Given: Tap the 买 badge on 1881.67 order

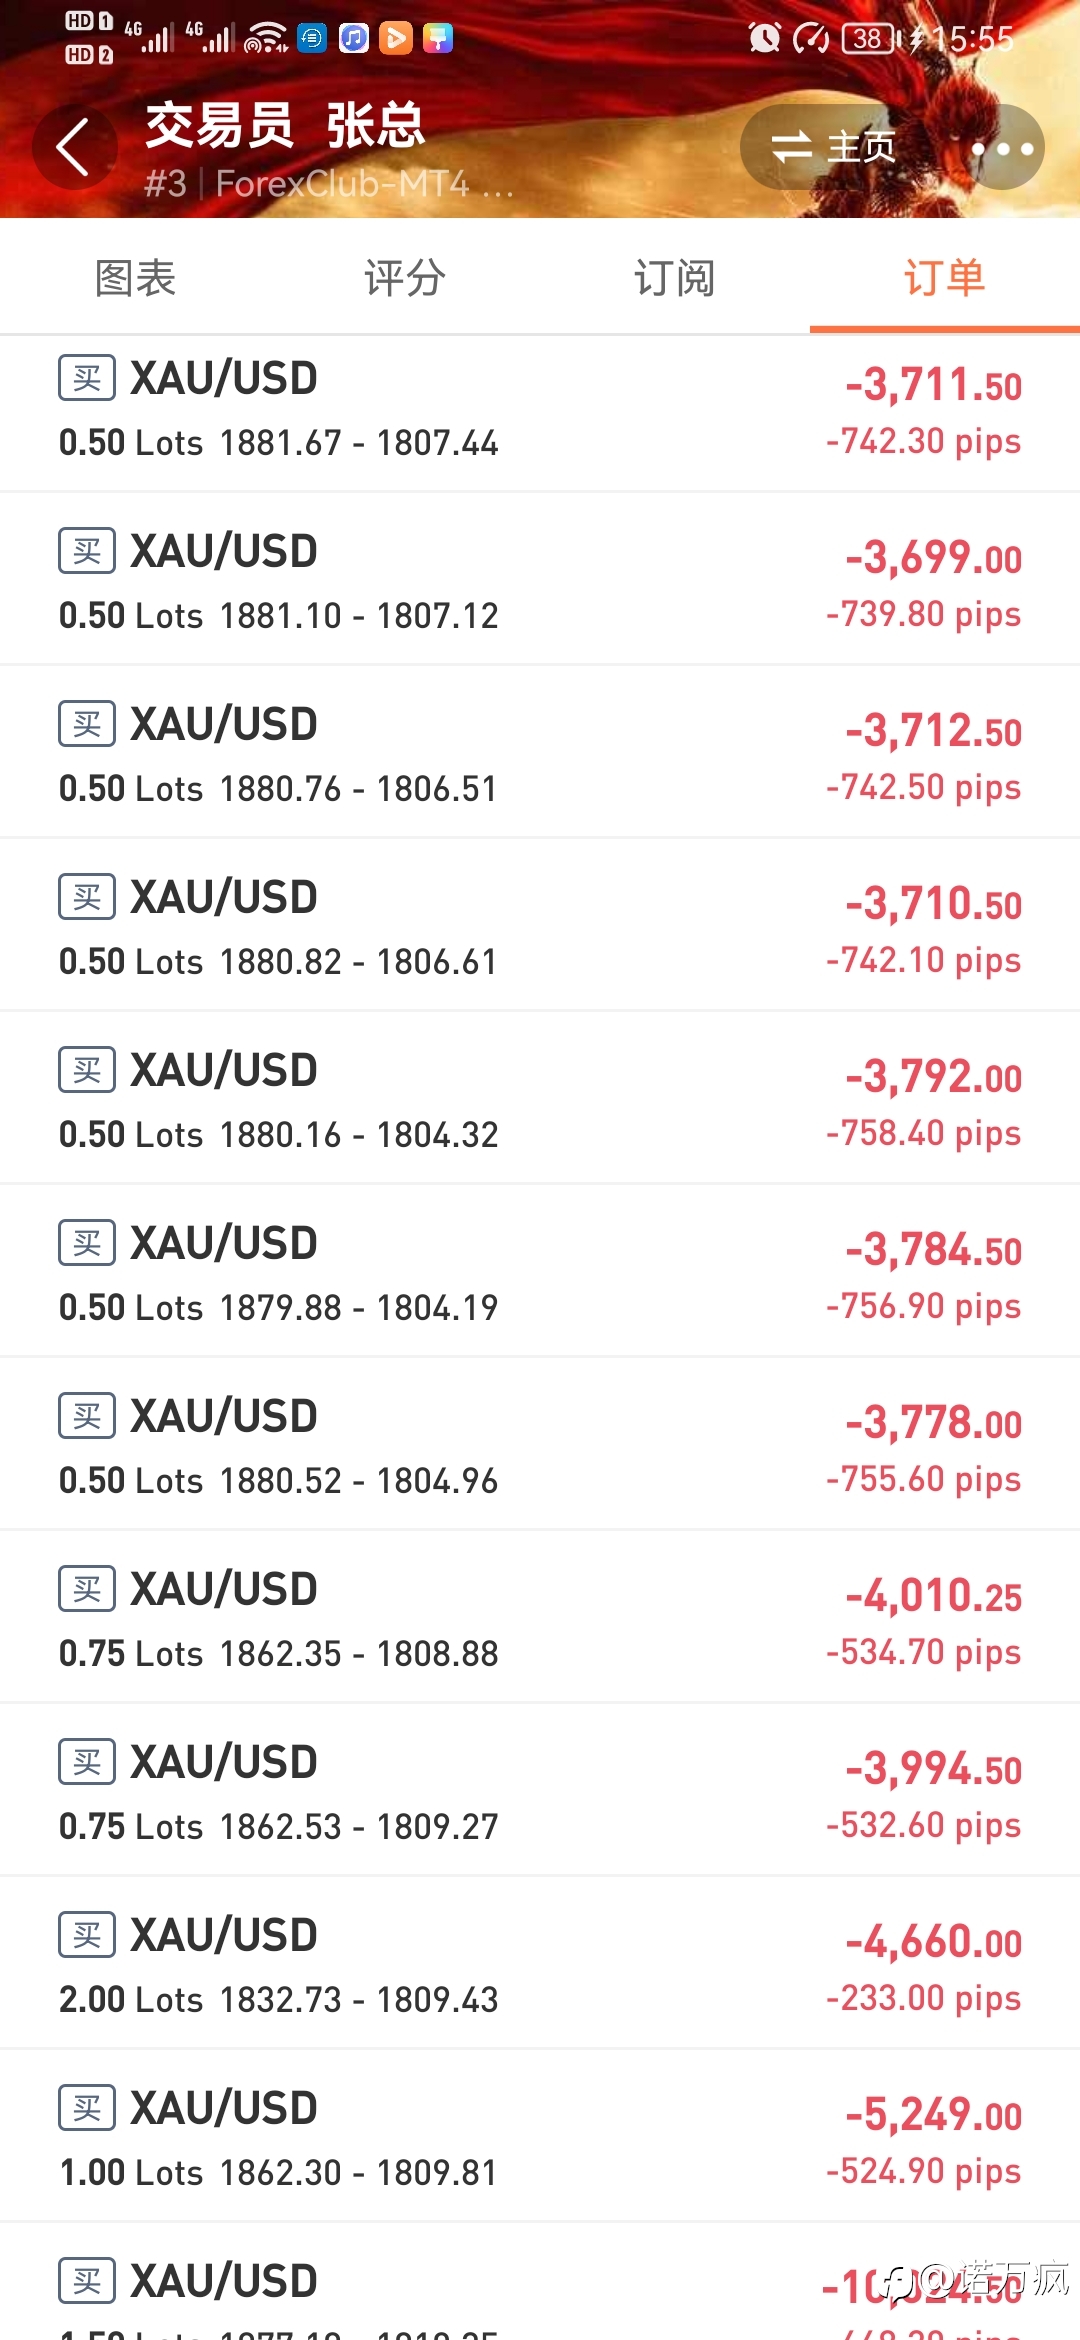Looking at the screenshot, I should click(x=87, y=378).
